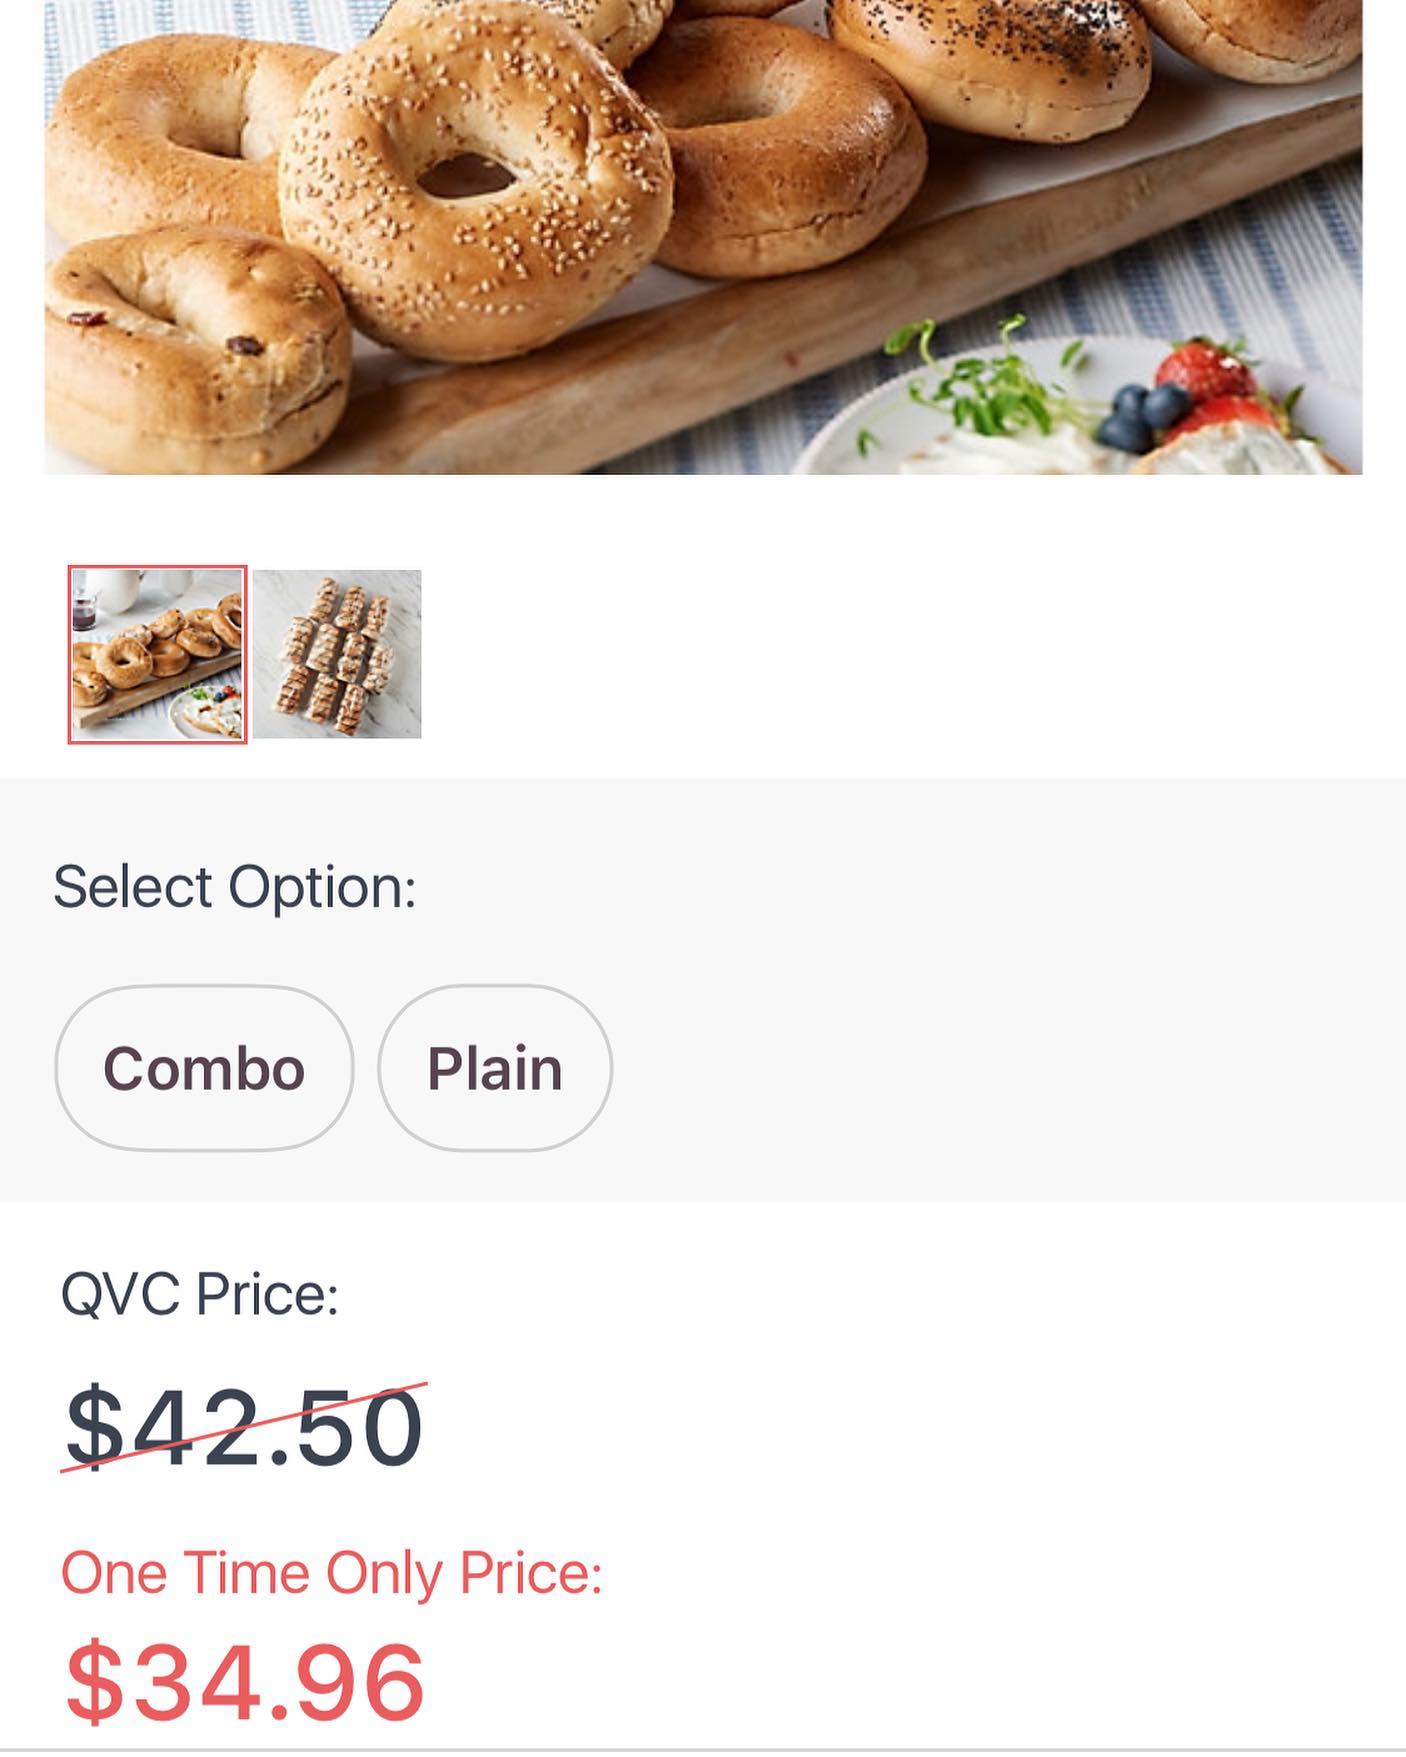Click the blueberries on the plate
The height and width of the screenshot is (1757, 1406).
[x=1140, y=415]
